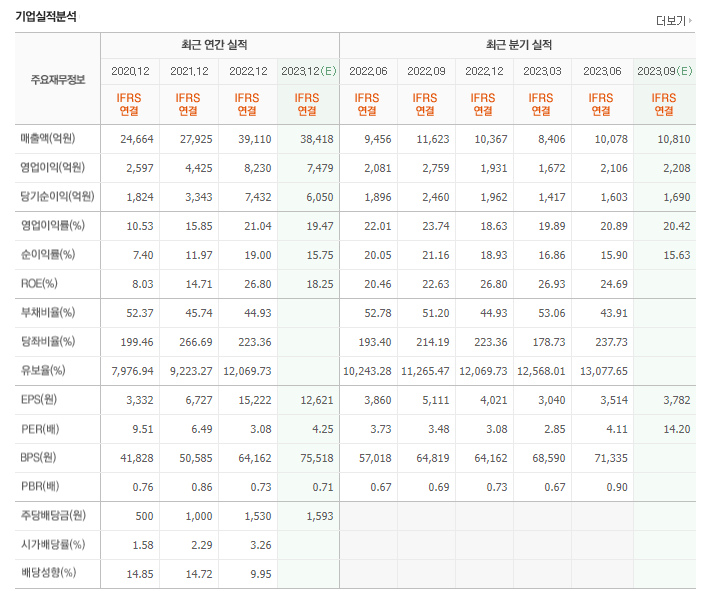This screenshot has width=705, height=591.
Task: Click the ROE(%) row label
Action: click(x=39, y=283)
